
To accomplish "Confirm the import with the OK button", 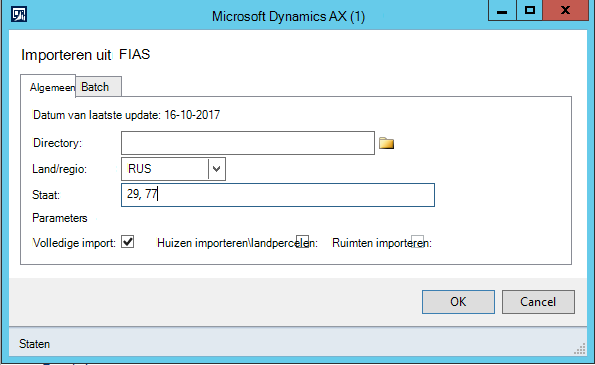I will [x=458, y=302].
